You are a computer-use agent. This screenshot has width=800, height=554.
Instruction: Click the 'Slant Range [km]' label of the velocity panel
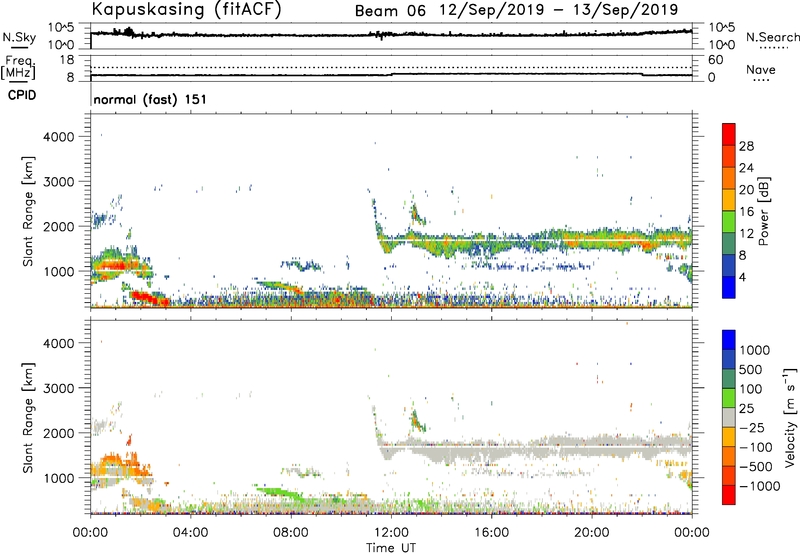click(x=28, y=417)
